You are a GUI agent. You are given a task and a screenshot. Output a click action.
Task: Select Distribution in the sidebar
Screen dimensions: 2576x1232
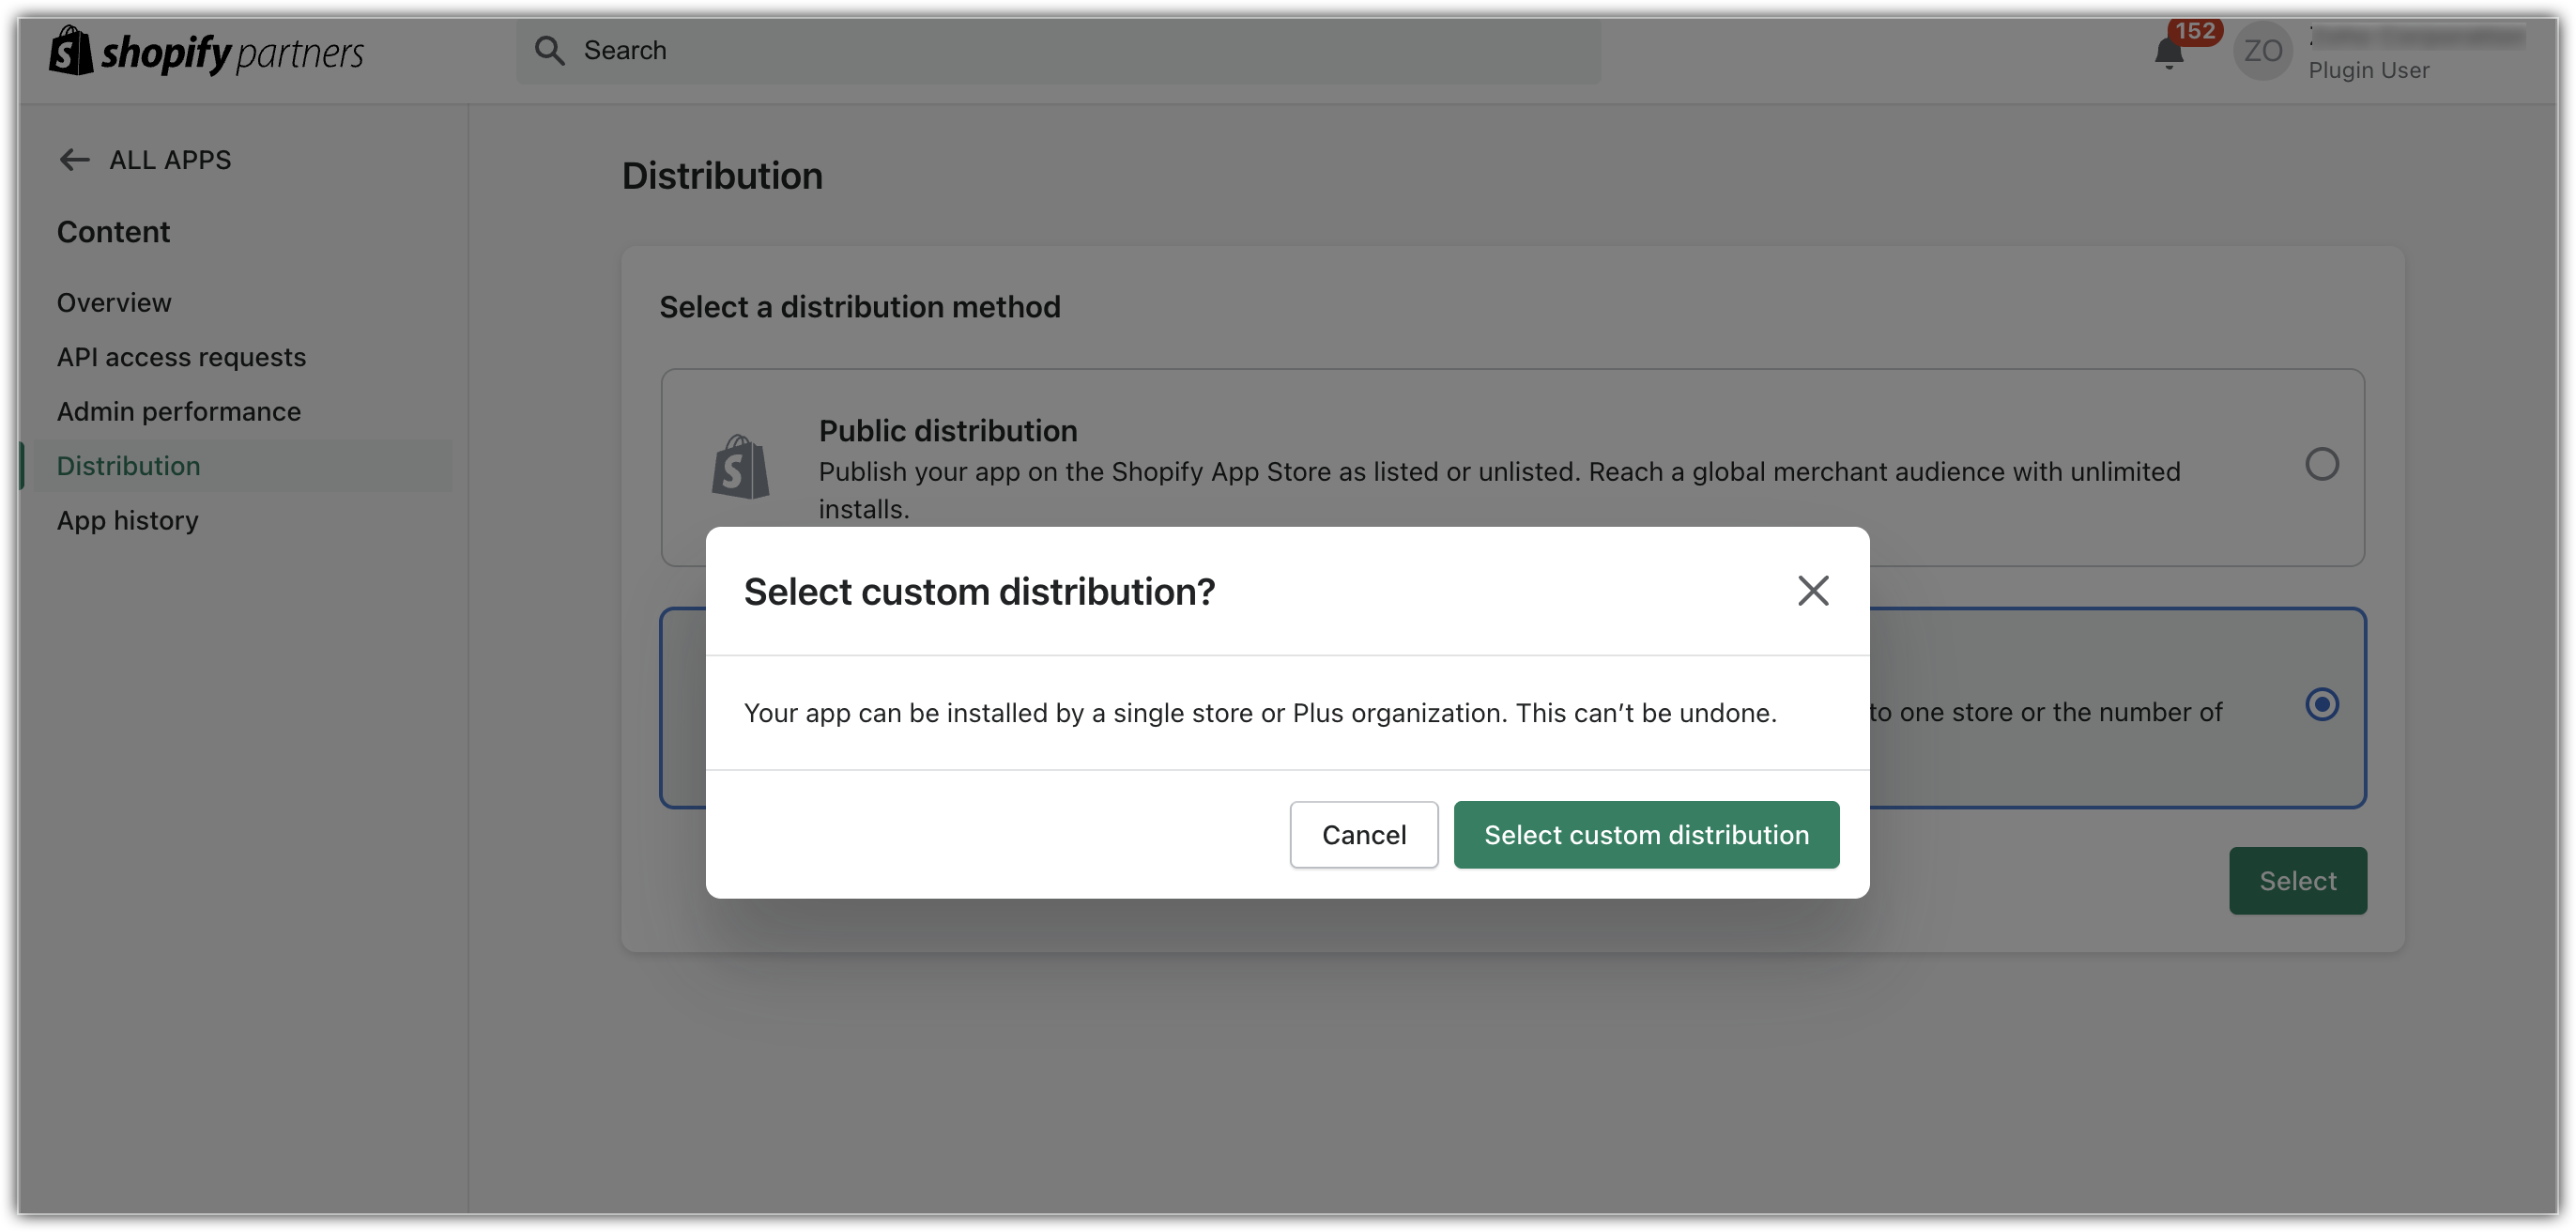[x=128, y=466]
